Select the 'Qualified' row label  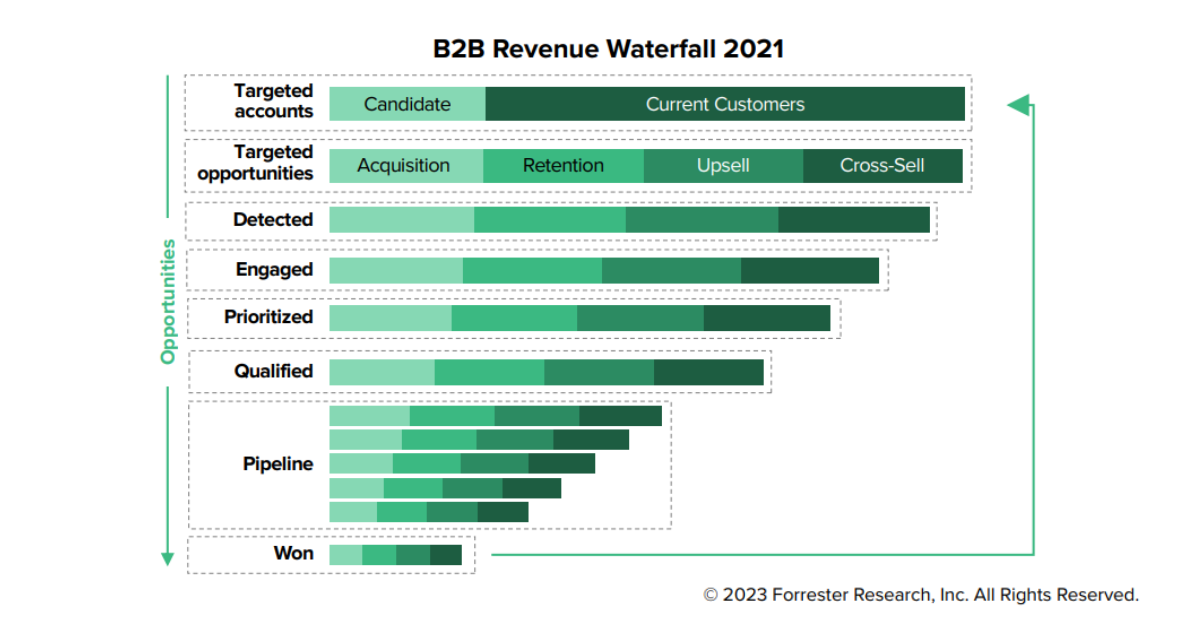click(x=273, y=371)
